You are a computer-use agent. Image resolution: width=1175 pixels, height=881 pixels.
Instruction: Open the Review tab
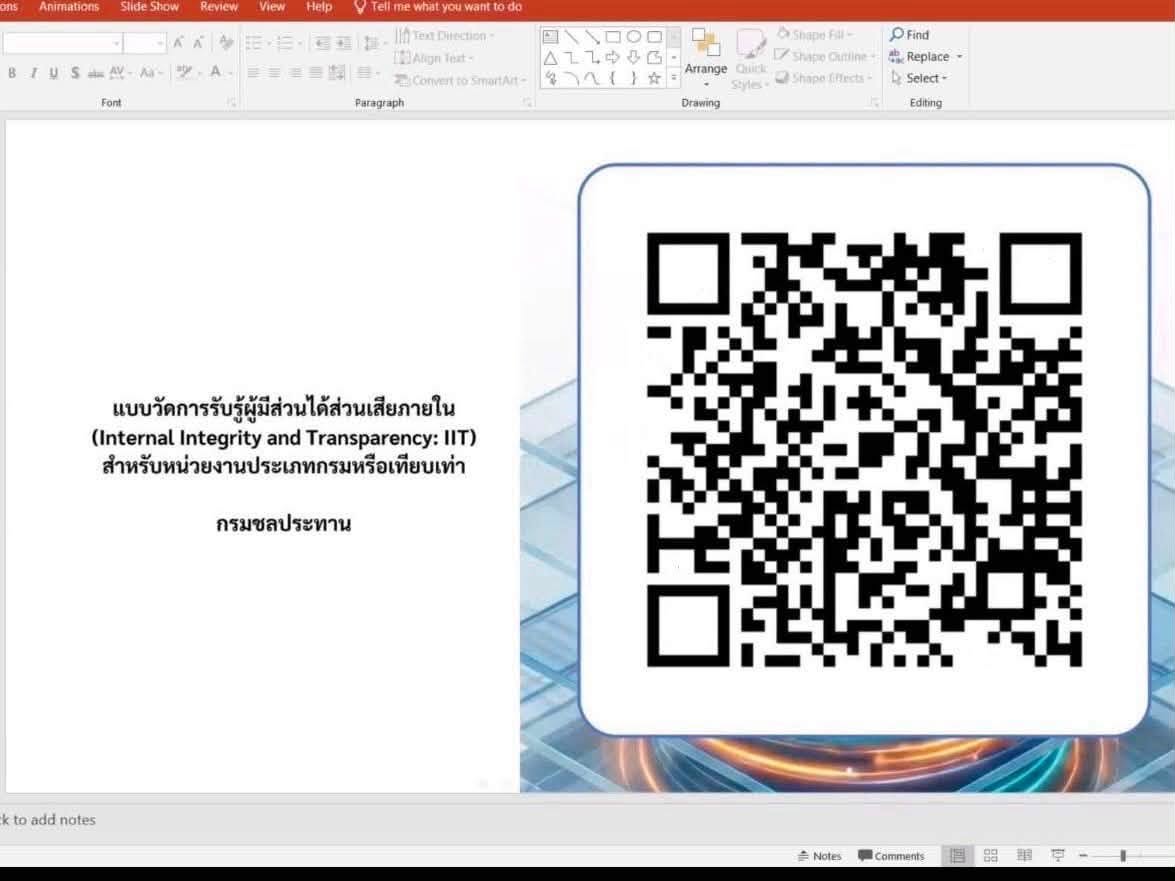(219, 7)
